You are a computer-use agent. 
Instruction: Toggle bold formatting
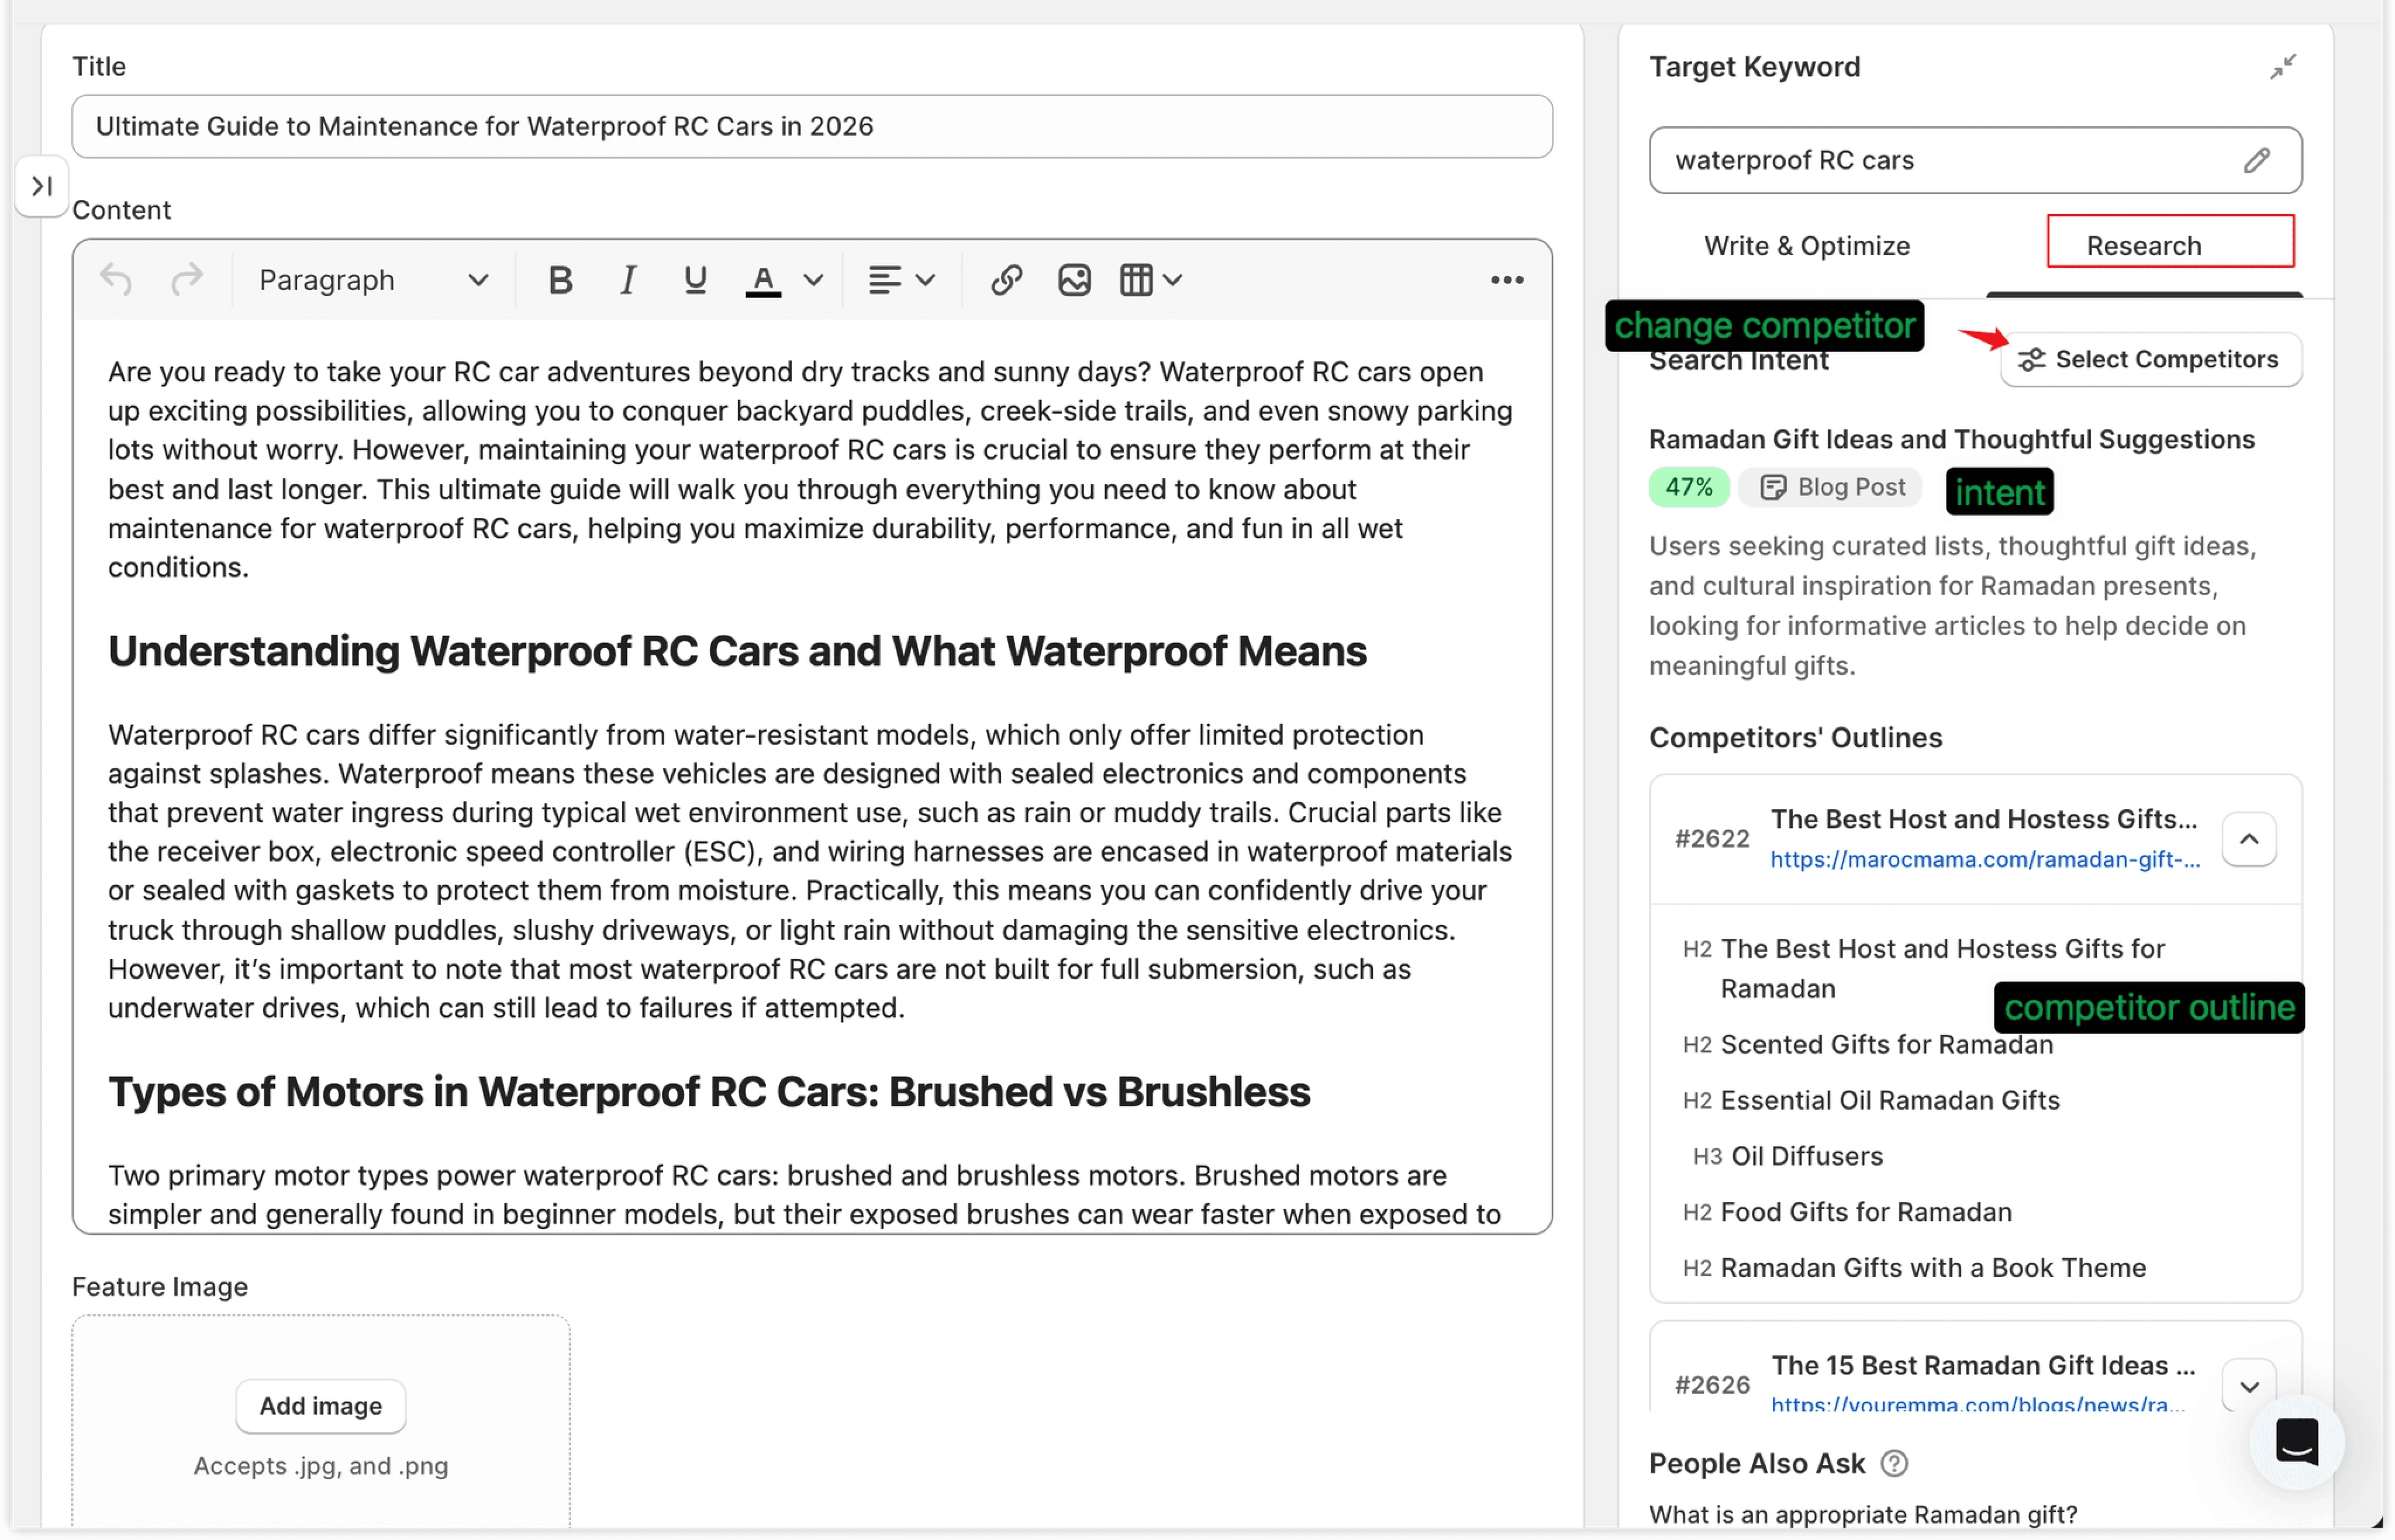click(560, 280)
